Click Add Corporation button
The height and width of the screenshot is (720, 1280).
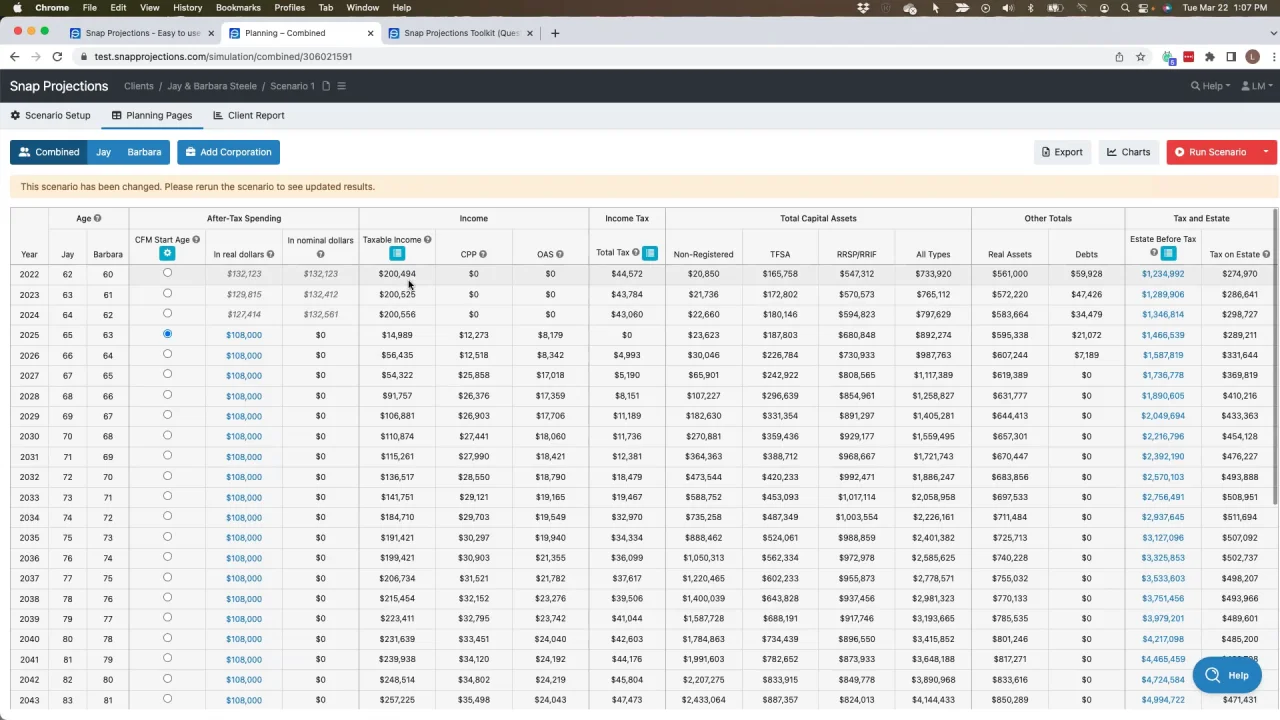point(228,152)
